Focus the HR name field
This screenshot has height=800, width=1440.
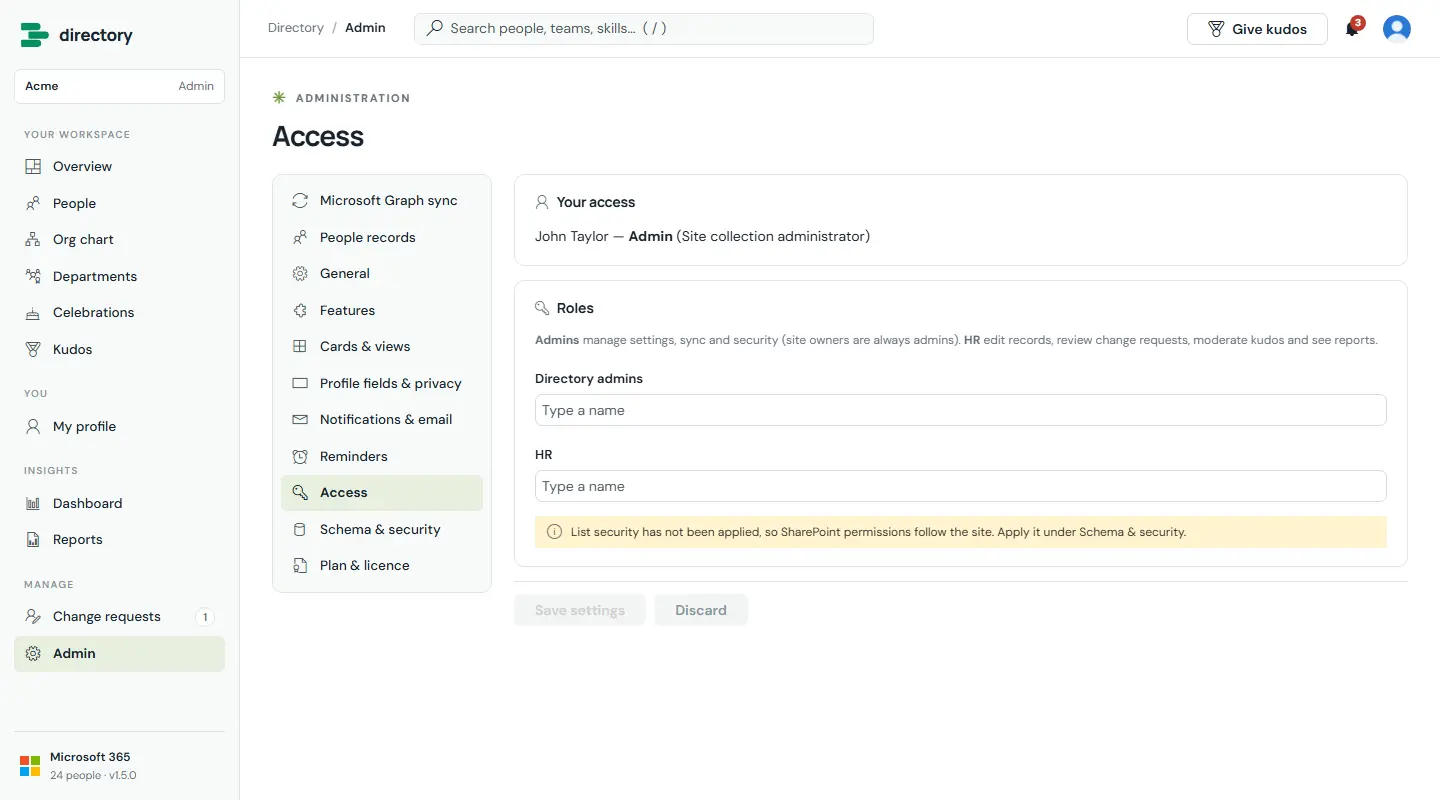pyautogui.click(x=961, y=486)
